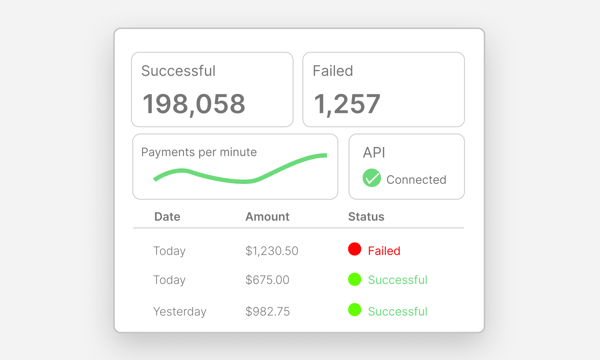Image resolution: width=600 pixels, height=360 pixels.
Task: Click the green dot beside $675.00 payment
Action: [x=355, y=279]
